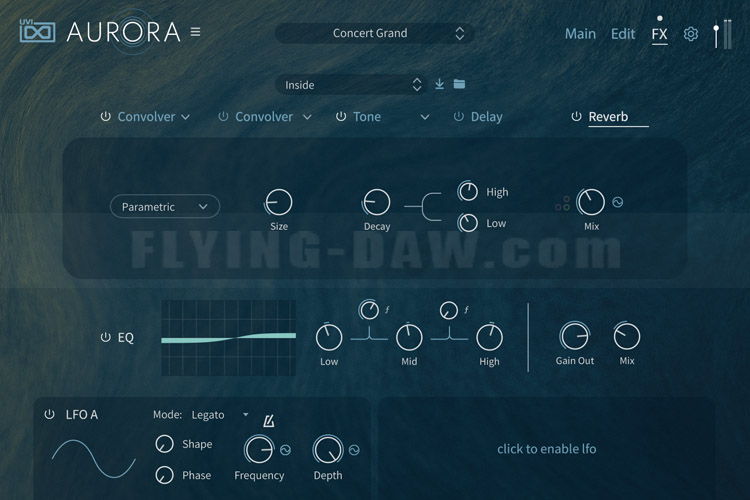Open the Inside FX preset dropdown
This screenshot has width=750, height=500.
(x=351, y=85)
